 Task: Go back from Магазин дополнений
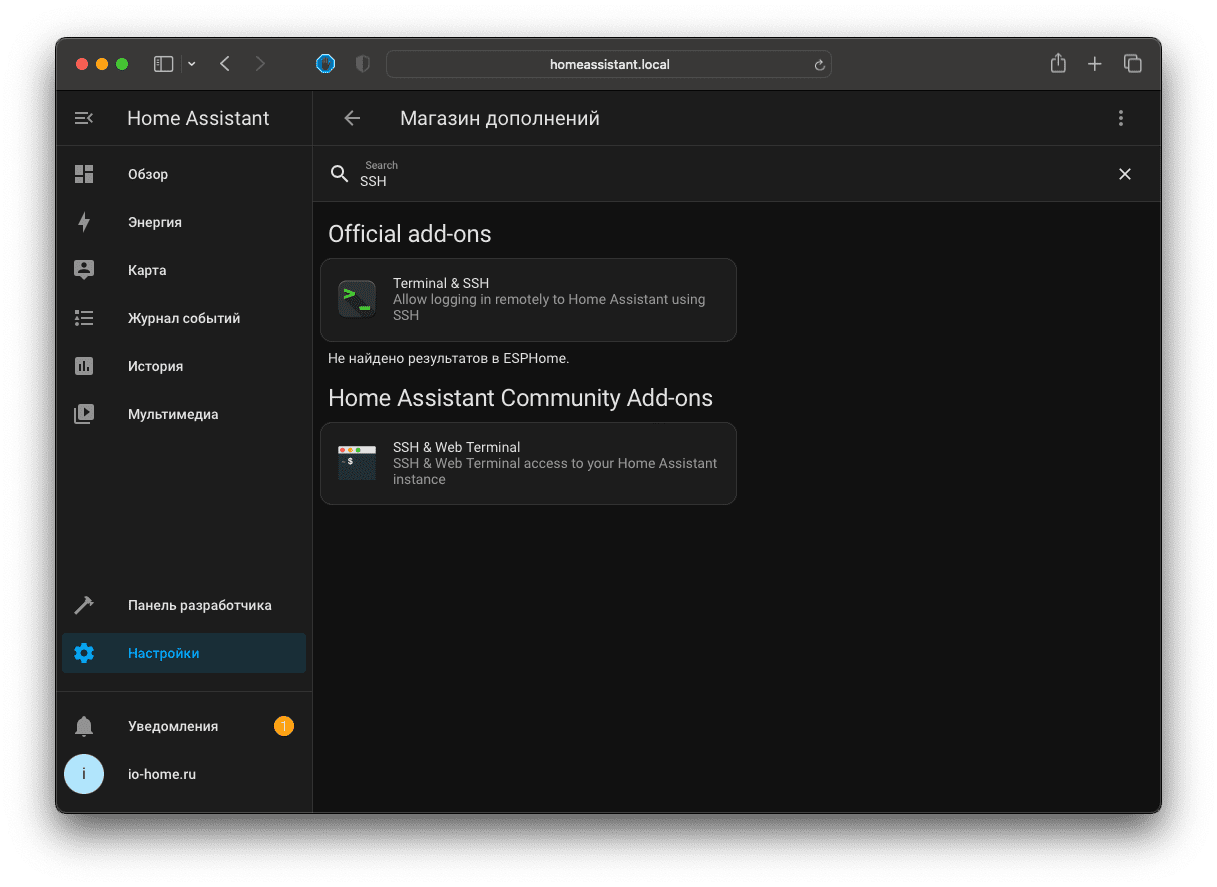(352, 118)
